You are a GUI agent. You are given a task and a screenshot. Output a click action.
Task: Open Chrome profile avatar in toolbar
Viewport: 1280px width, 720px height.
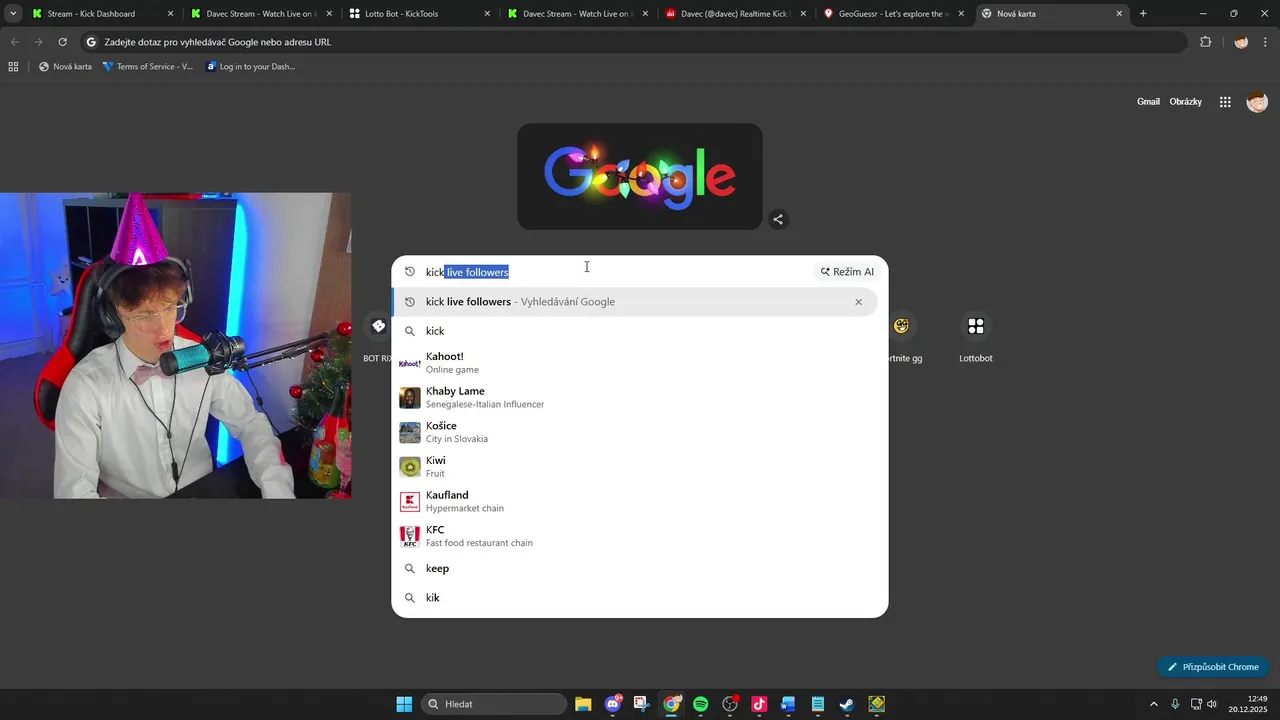(x=1241, y=42)
